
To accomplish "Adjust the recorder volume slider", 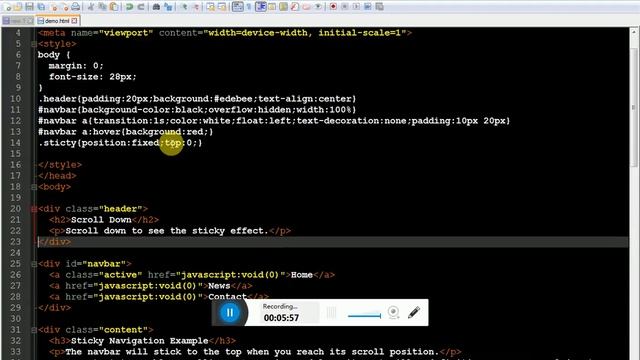I will coord(364,316).
